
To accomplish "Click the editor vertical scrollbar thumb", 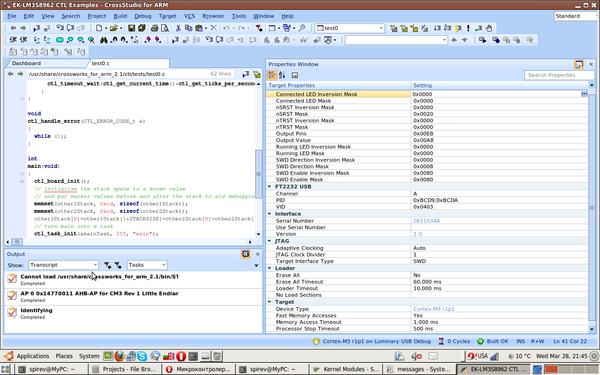I will [x=258, y=174].
